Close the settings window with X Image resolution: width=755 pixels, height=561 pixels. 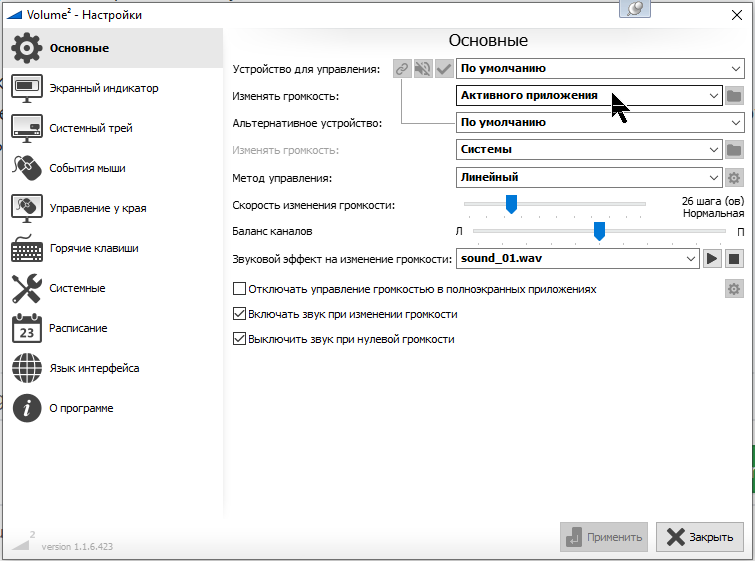(737, 15)
